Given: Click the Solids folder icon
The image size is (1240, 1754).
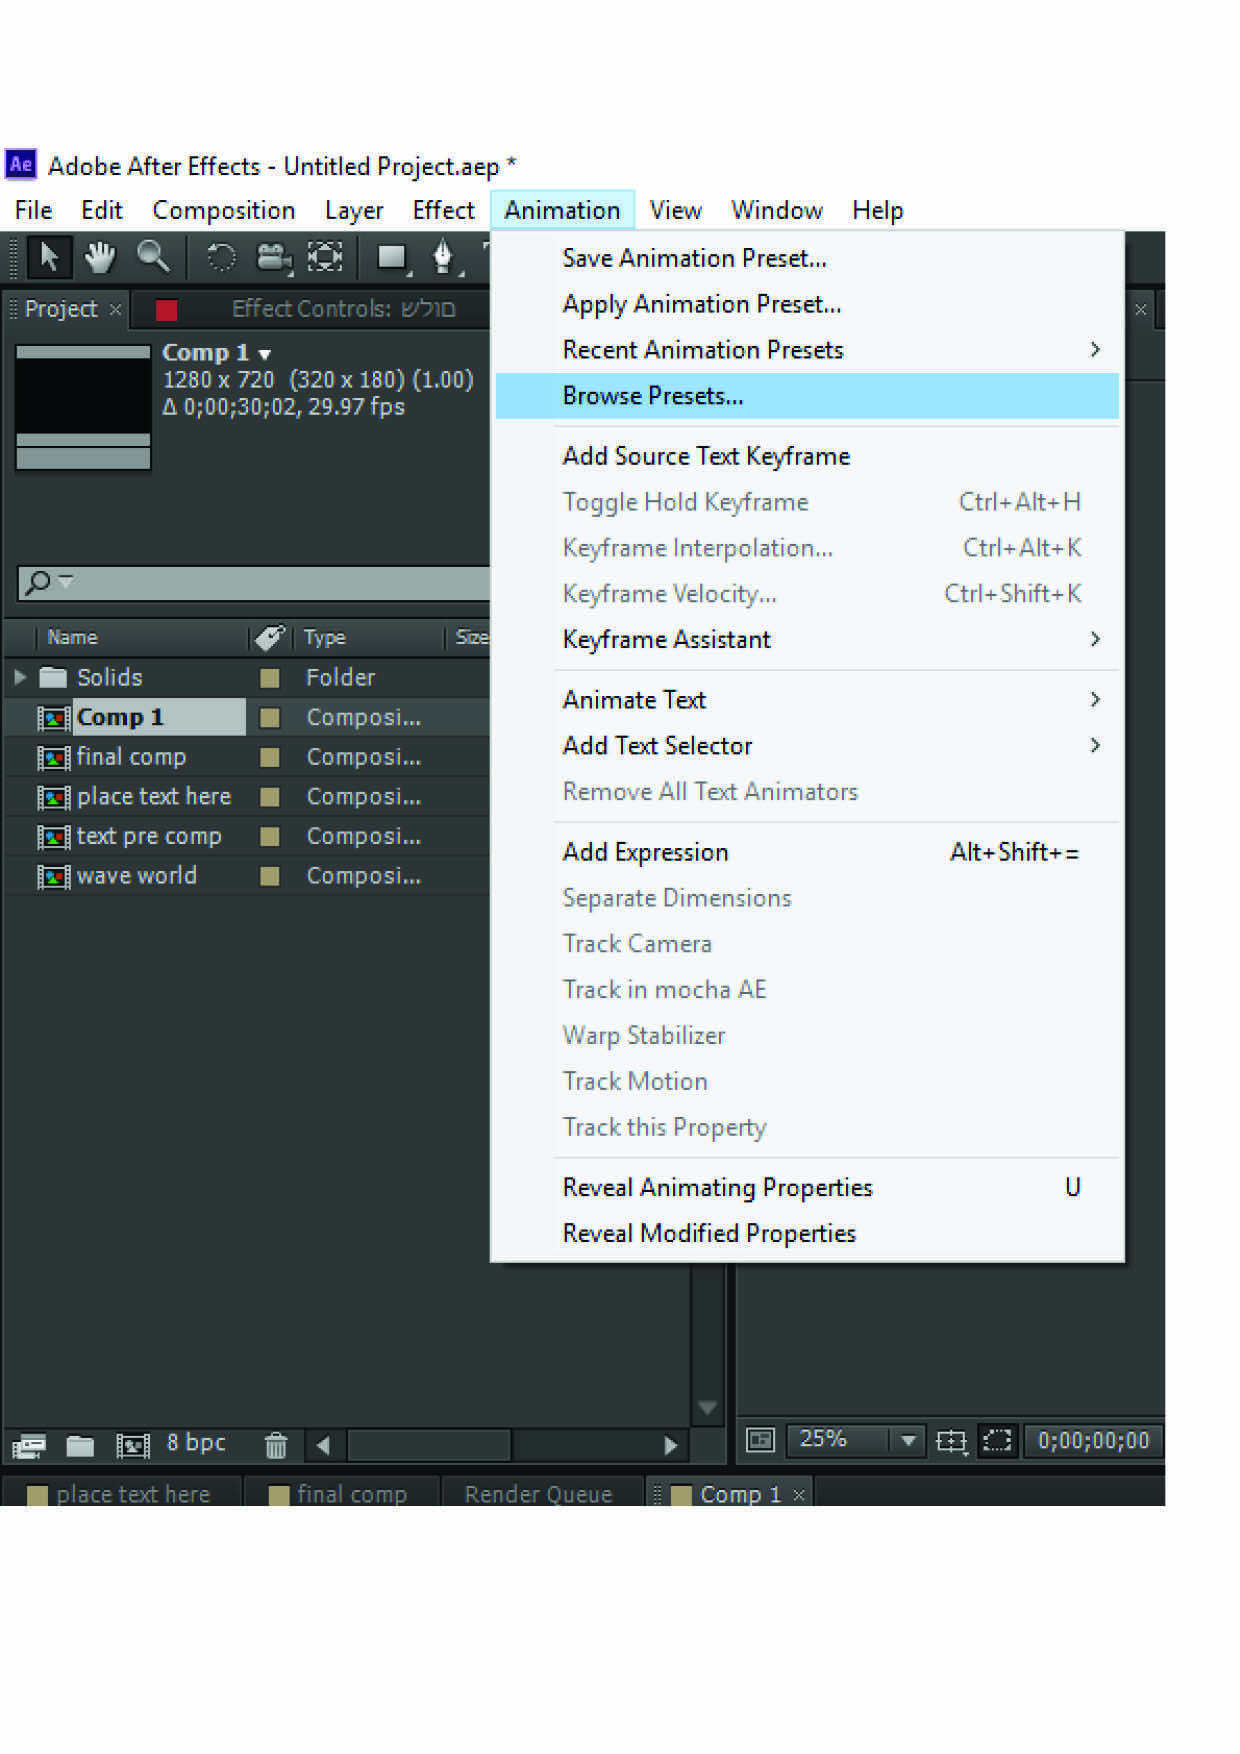Looking at the screenshot, I should [53, 678].
